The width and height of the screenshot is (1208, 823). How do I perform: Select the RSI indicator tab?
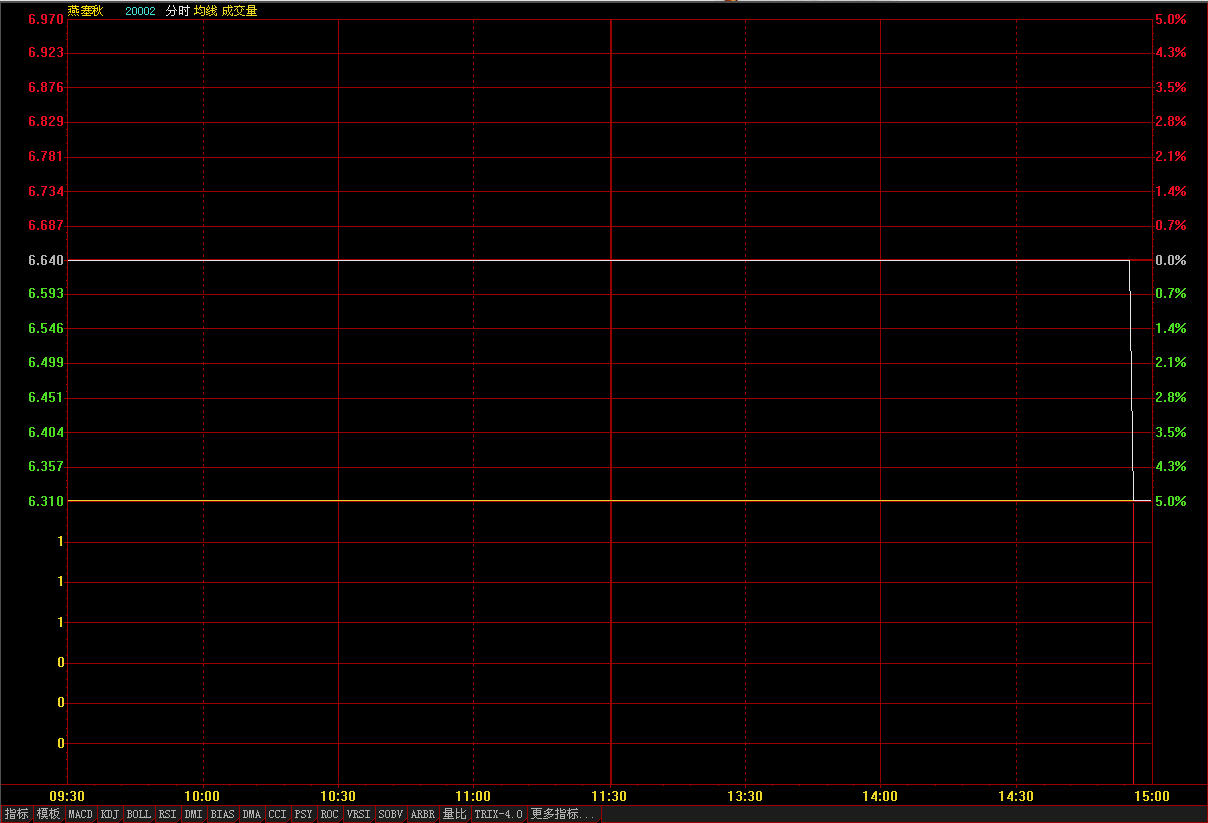(x=167, y=814)
